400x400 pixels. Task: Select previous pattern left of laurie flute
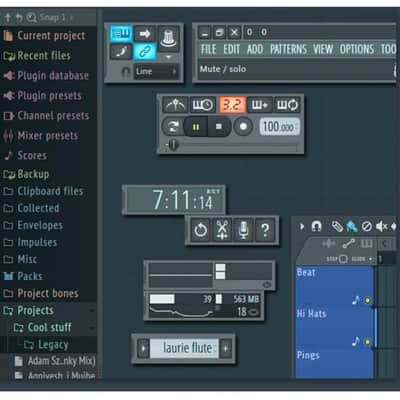[143, 349]
